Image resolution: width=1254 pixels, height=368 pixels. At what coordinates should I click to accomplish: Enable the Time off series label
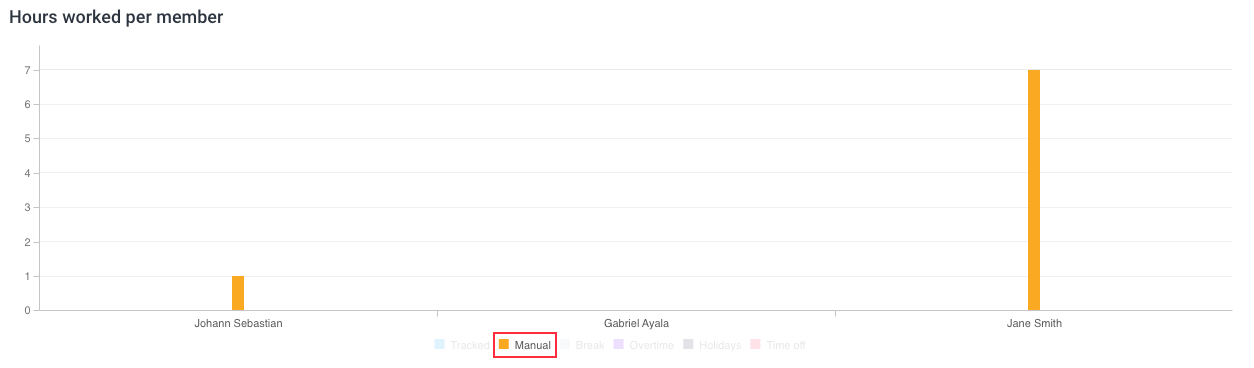click(786, 346)
